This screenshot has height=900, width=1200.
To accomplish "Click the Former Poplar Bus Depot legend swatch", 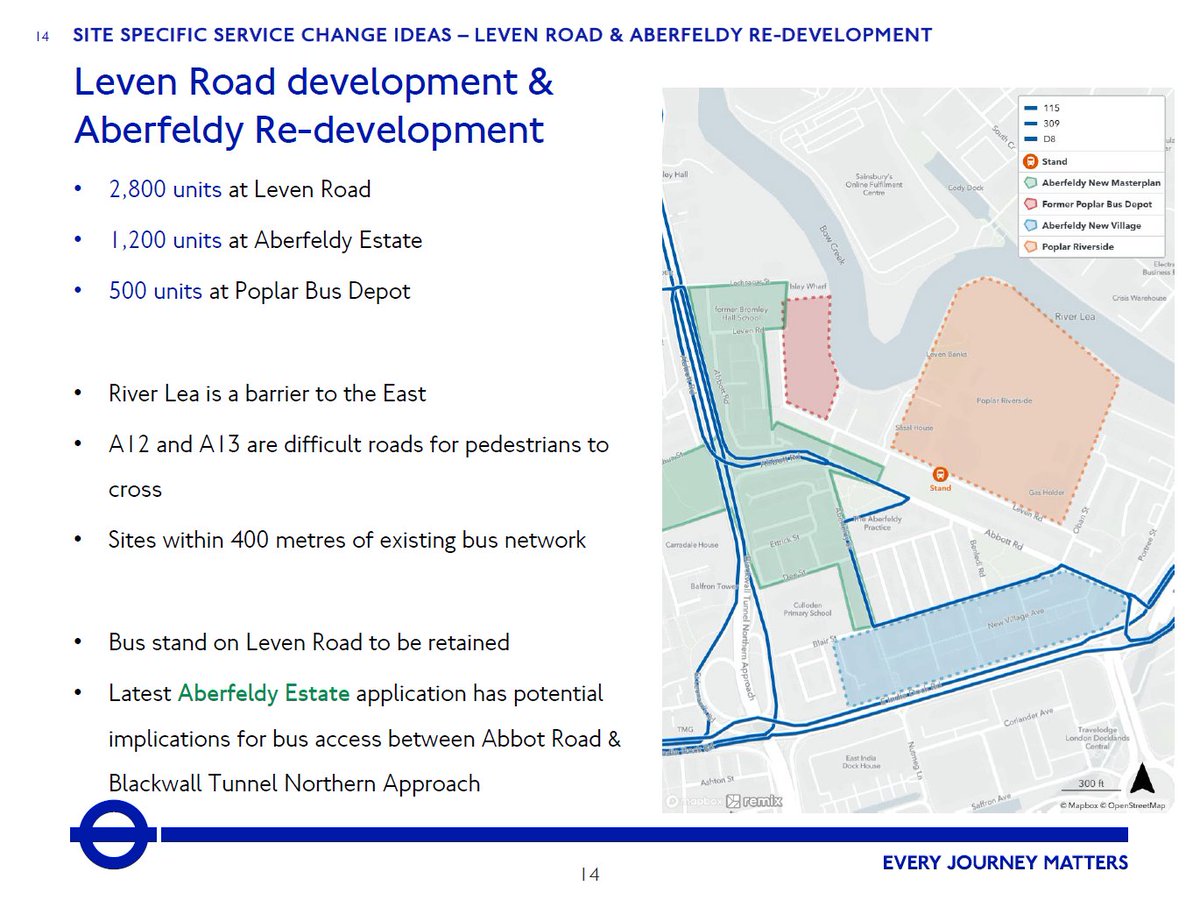I will tap(1030, 204).
